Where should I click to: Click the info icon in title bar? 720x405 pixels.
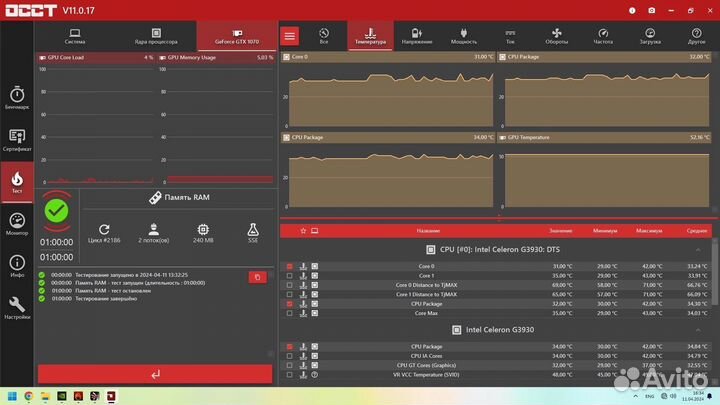[x=632, y=11]
